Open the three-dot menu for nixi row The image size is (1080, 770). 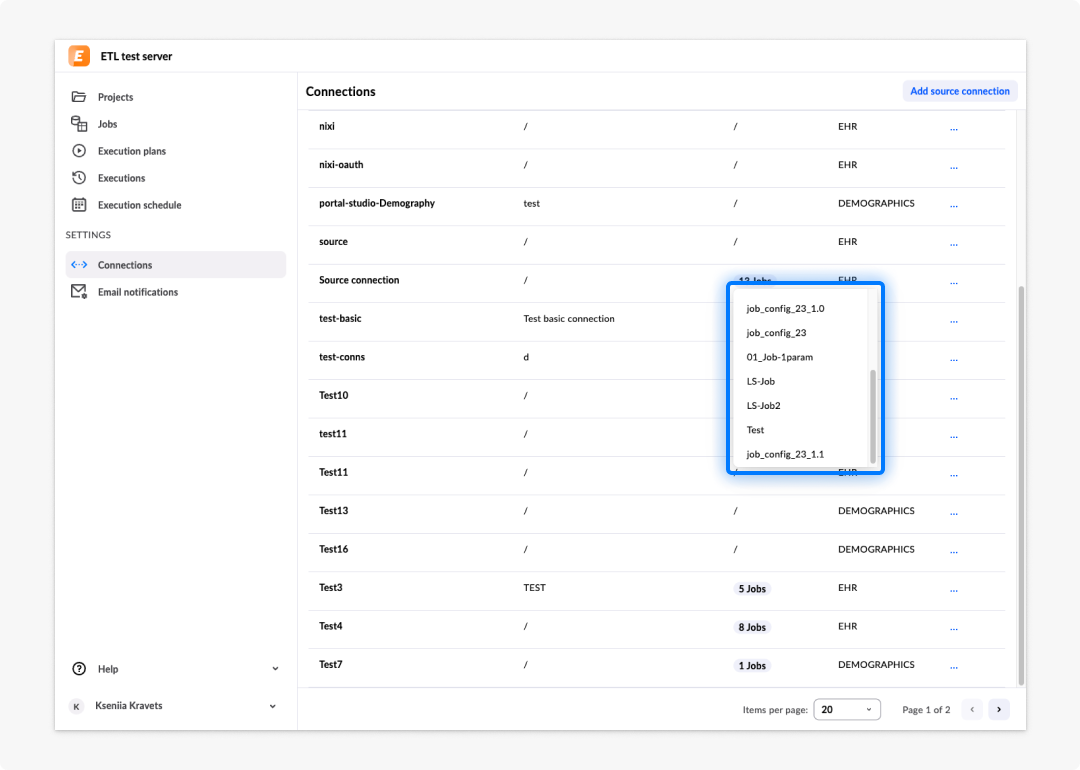click(x=953, y=127)
